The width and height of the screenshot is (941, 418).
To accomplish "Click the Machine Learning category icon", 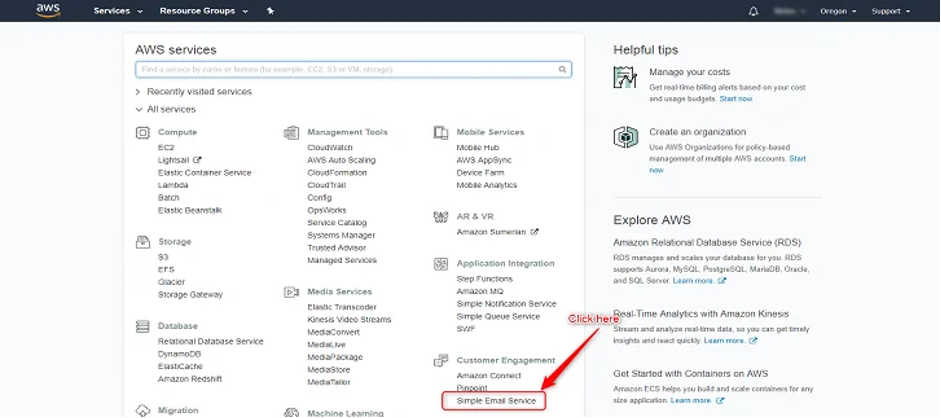I will pos(292,413).
